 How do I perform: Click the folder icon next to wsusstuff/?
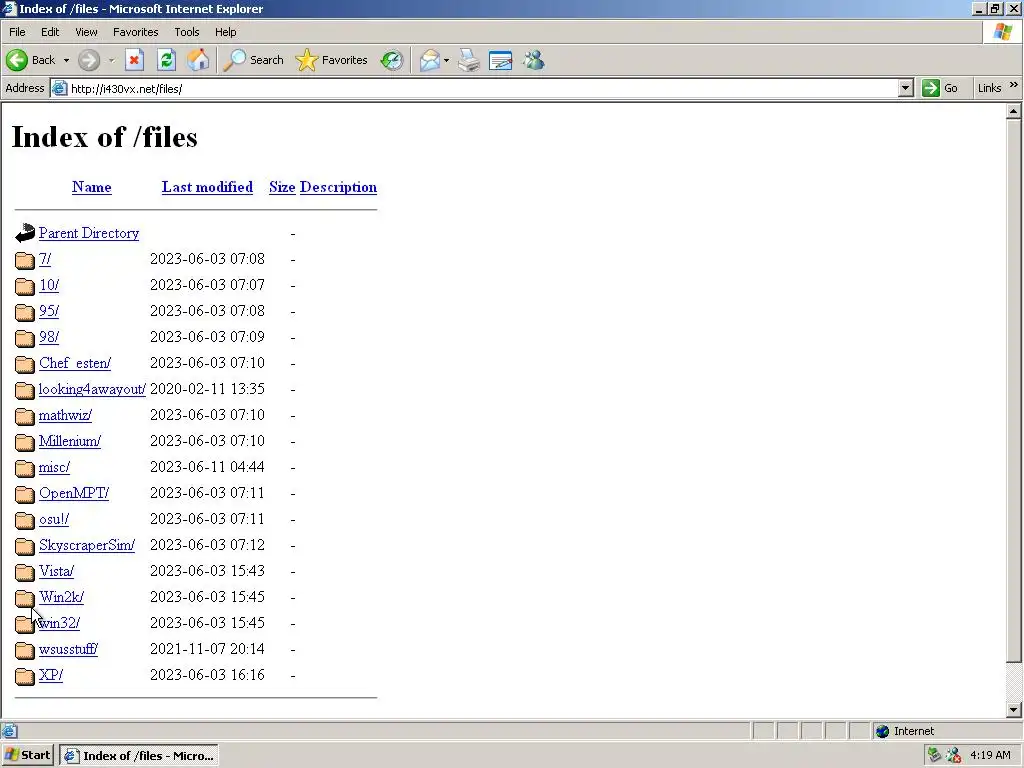[25, 650]
